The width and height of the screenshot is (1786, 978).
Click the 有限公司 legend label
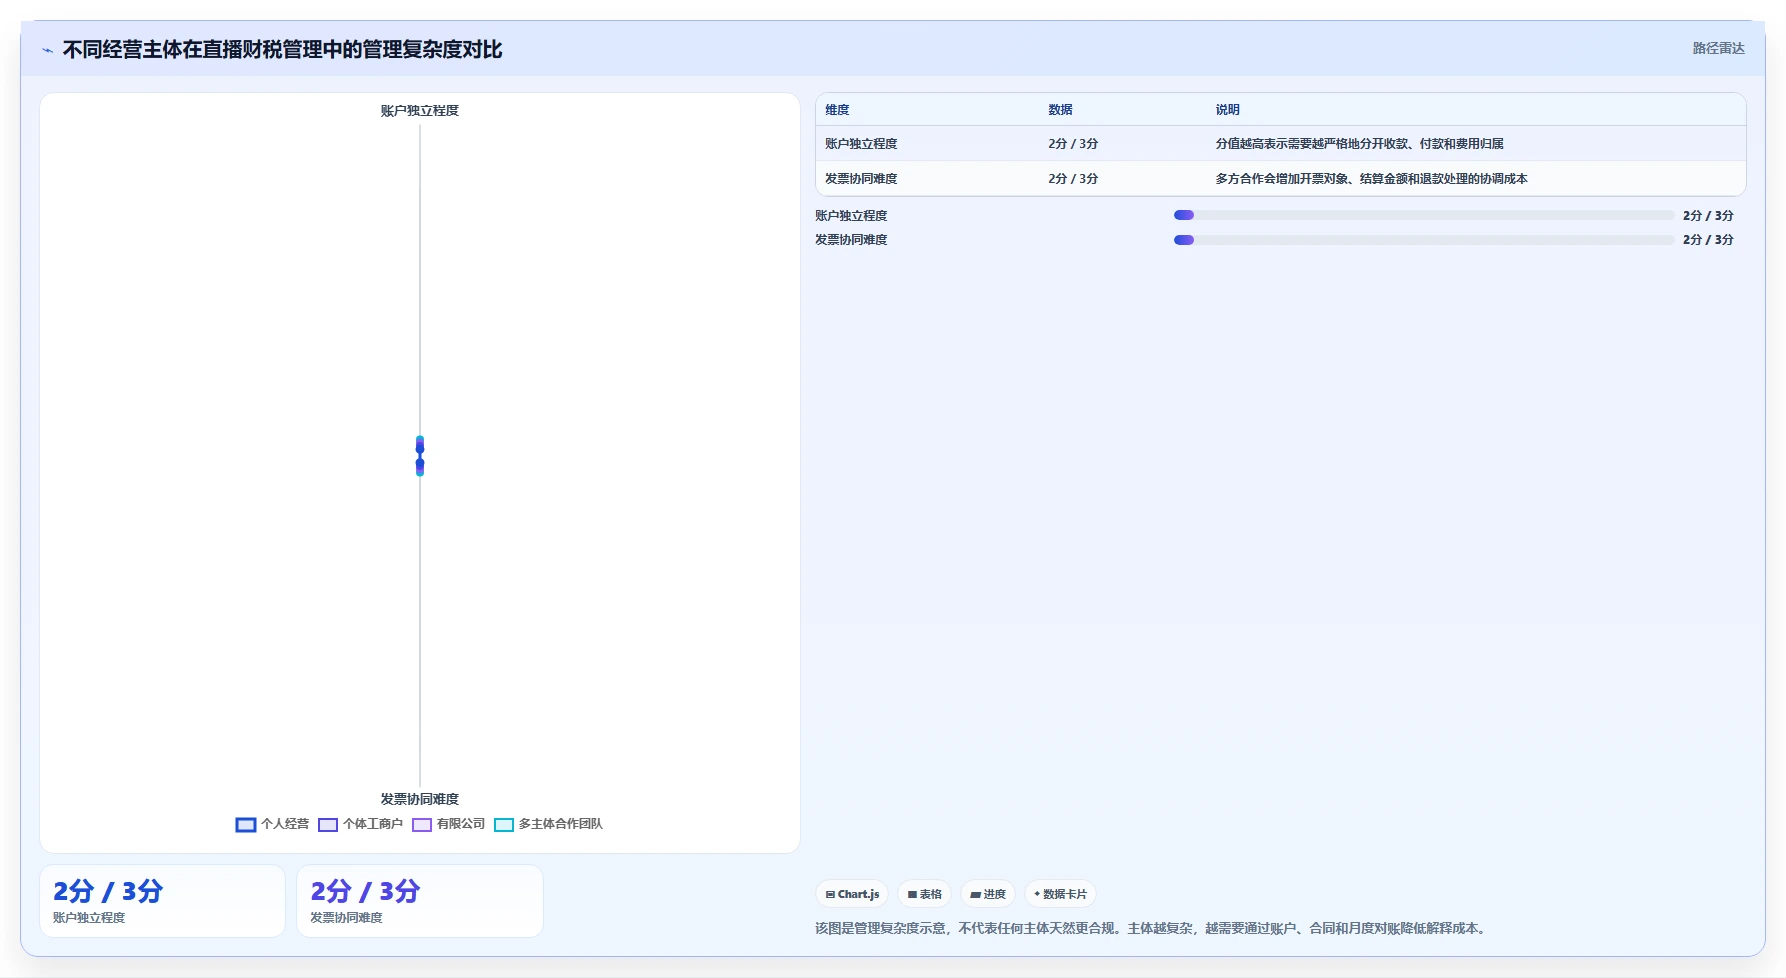[x=461, y=824]
